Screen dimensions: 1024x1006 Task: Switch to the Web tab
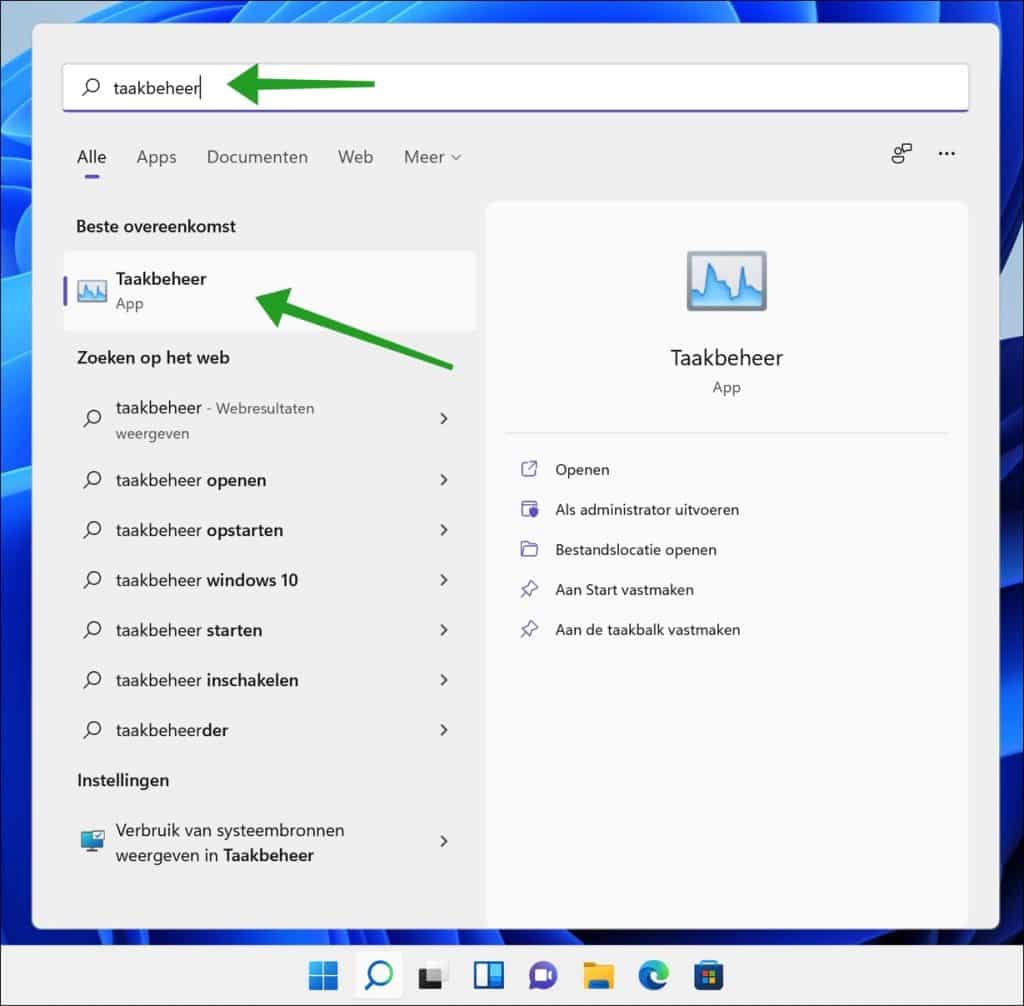pos(355,157)
